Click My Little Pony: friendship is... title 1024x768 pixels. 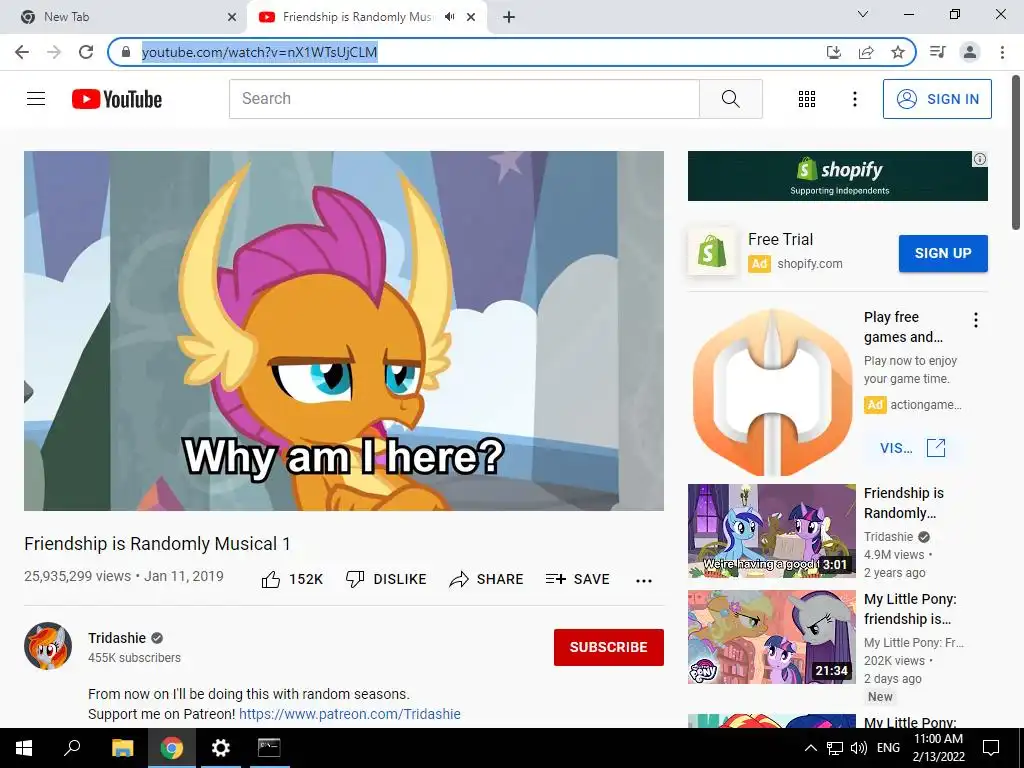(910, 609)
